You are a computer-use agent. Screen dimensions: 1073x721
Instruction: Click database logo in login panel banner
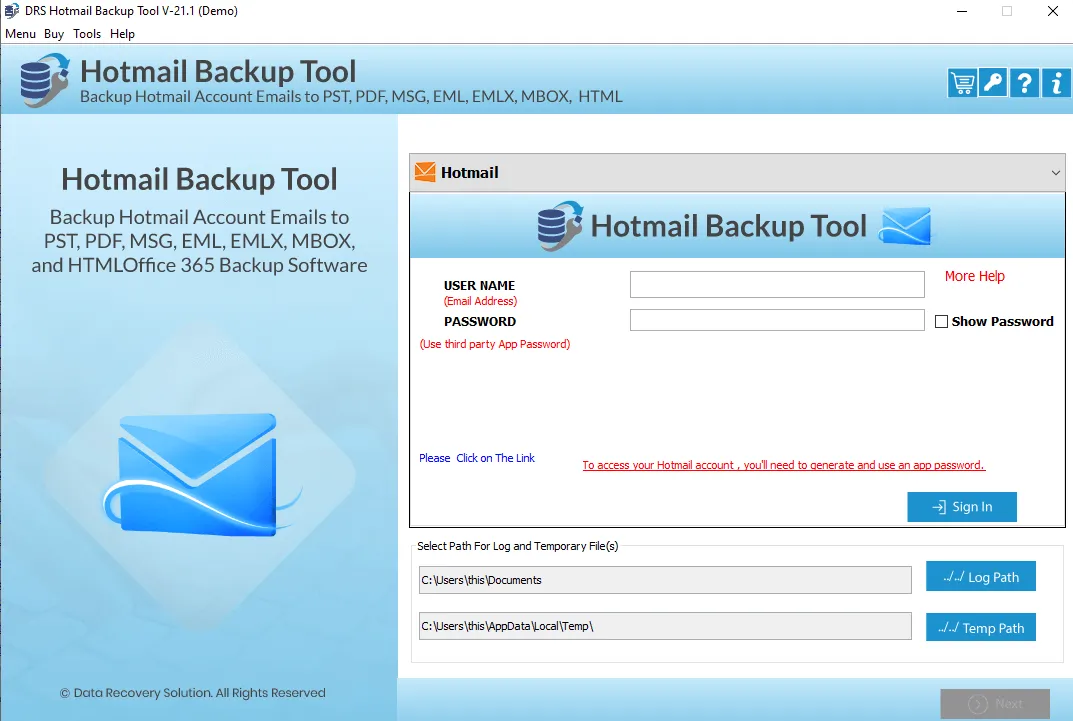click(x=560, y=226)
